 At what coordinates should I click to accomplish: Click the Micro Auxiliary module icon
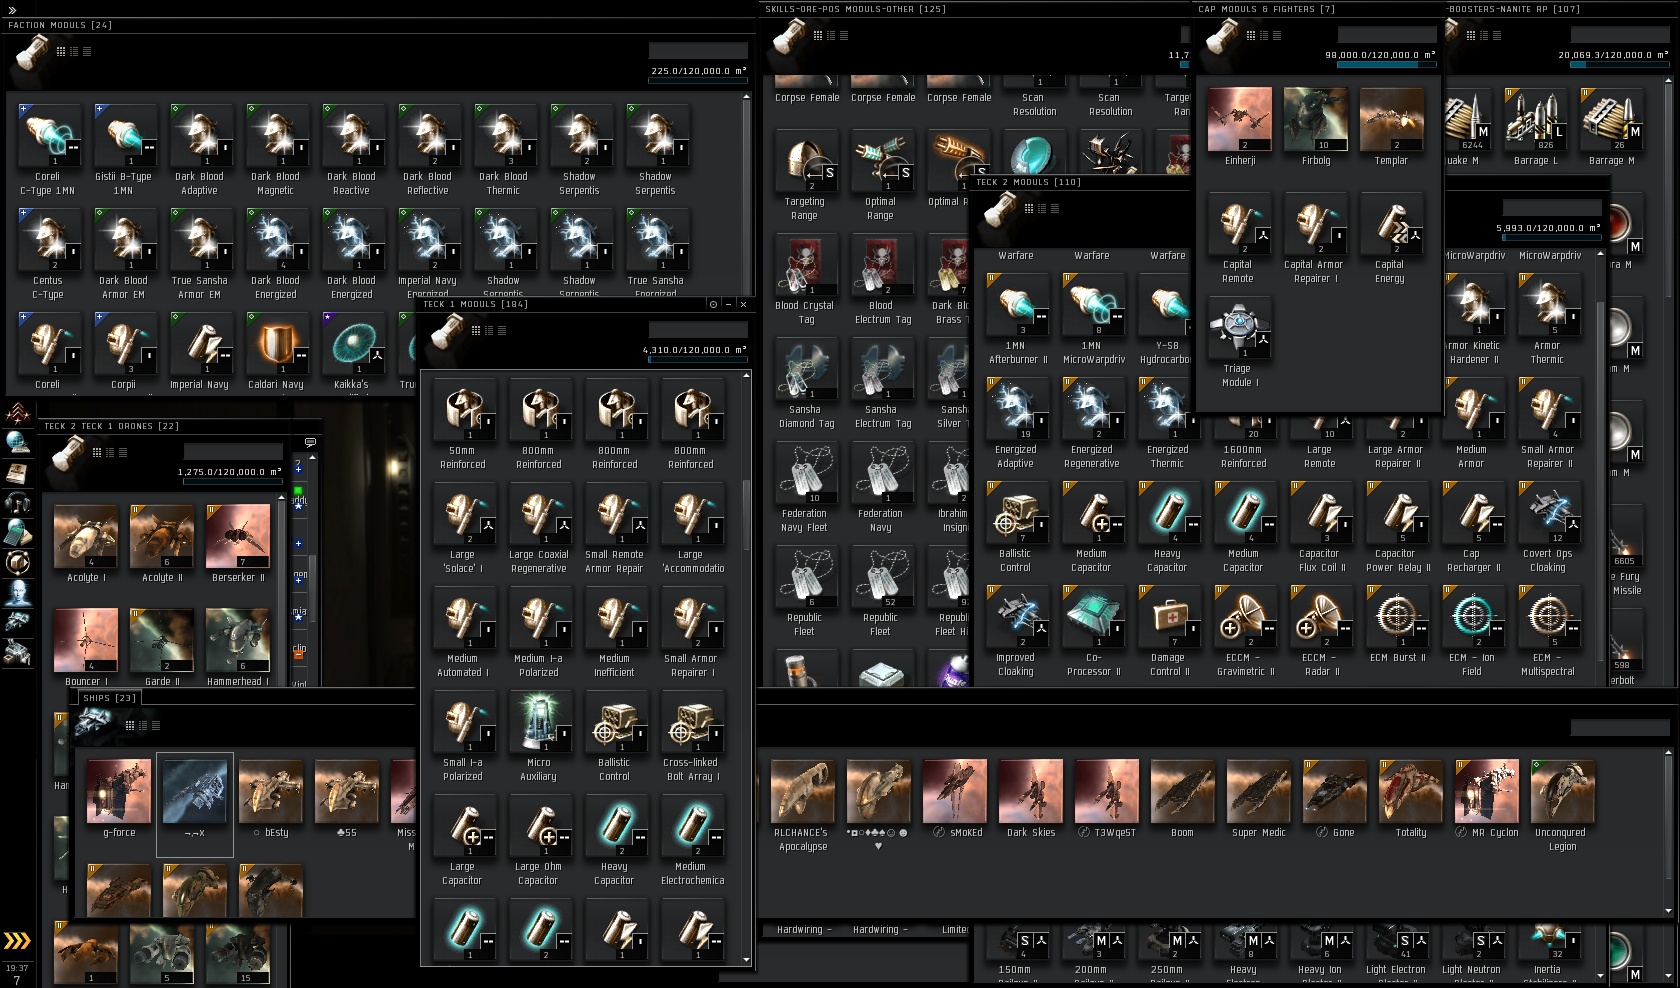(540, 722)
